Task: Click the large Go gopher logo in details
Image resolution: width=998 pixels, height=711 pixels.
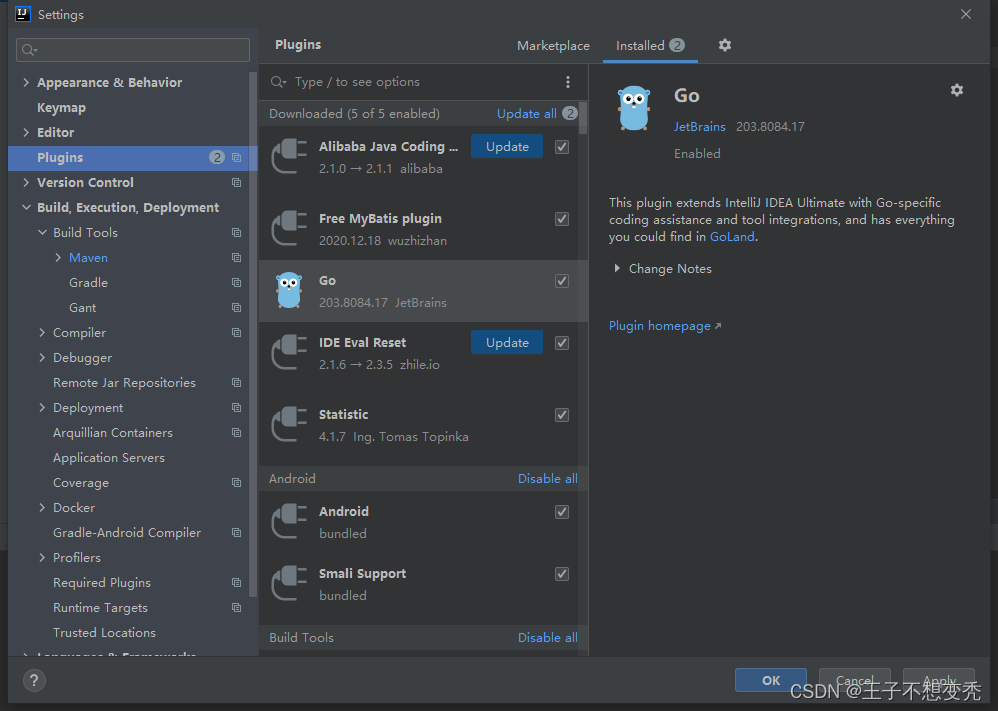Action: (634, 108)
